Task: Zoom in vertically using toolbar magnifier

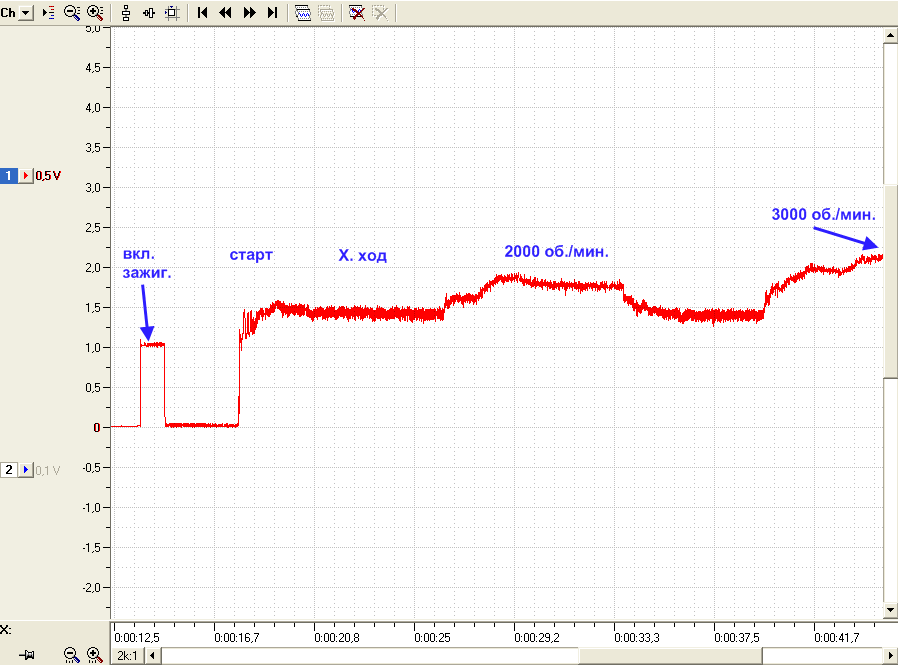Action: coord(95,13)
